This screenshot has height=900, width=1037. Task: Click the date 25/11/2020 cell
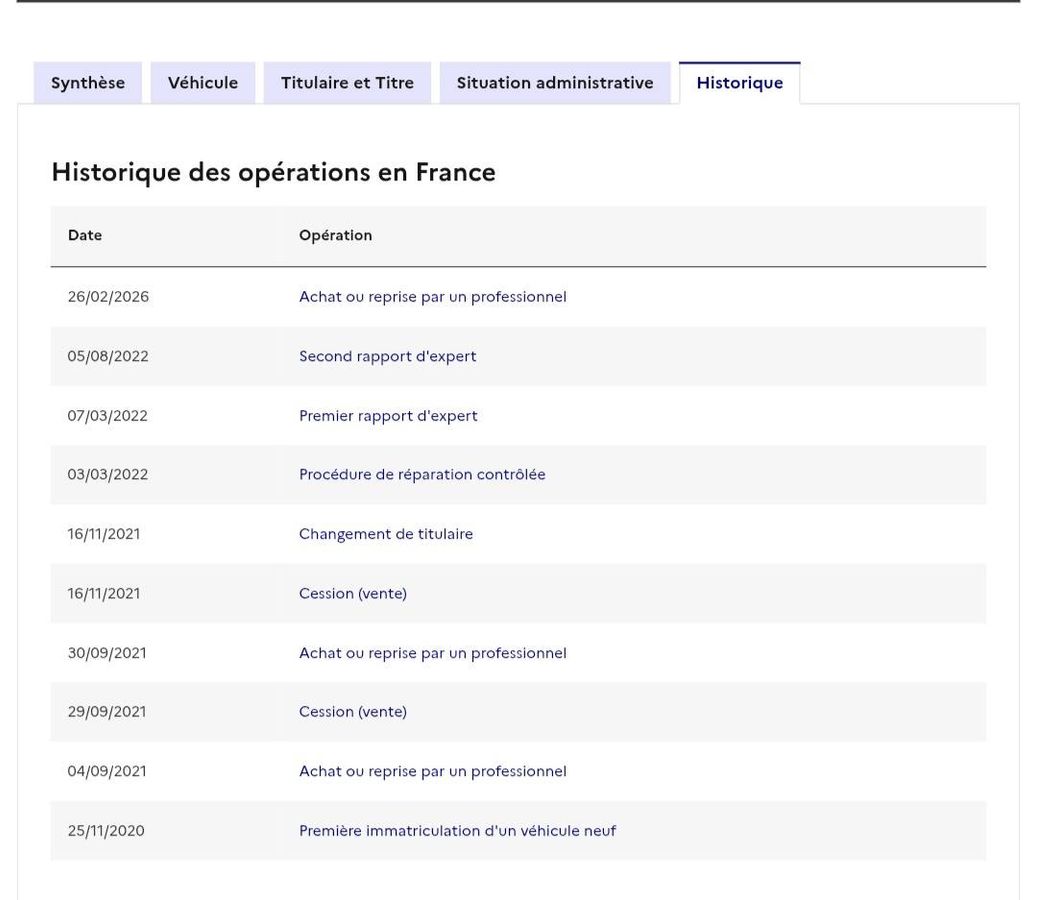(106, 831)
